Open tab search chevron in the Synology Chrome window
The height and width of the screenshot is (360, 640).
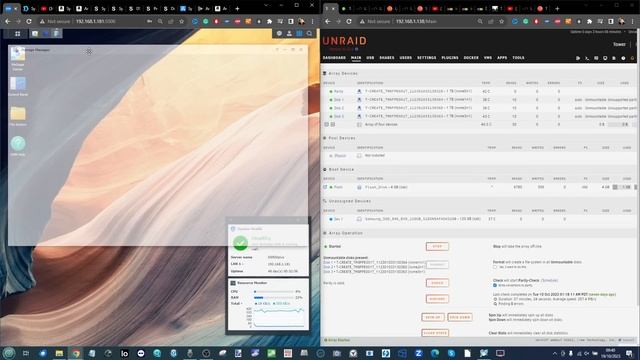pos(267,5)
